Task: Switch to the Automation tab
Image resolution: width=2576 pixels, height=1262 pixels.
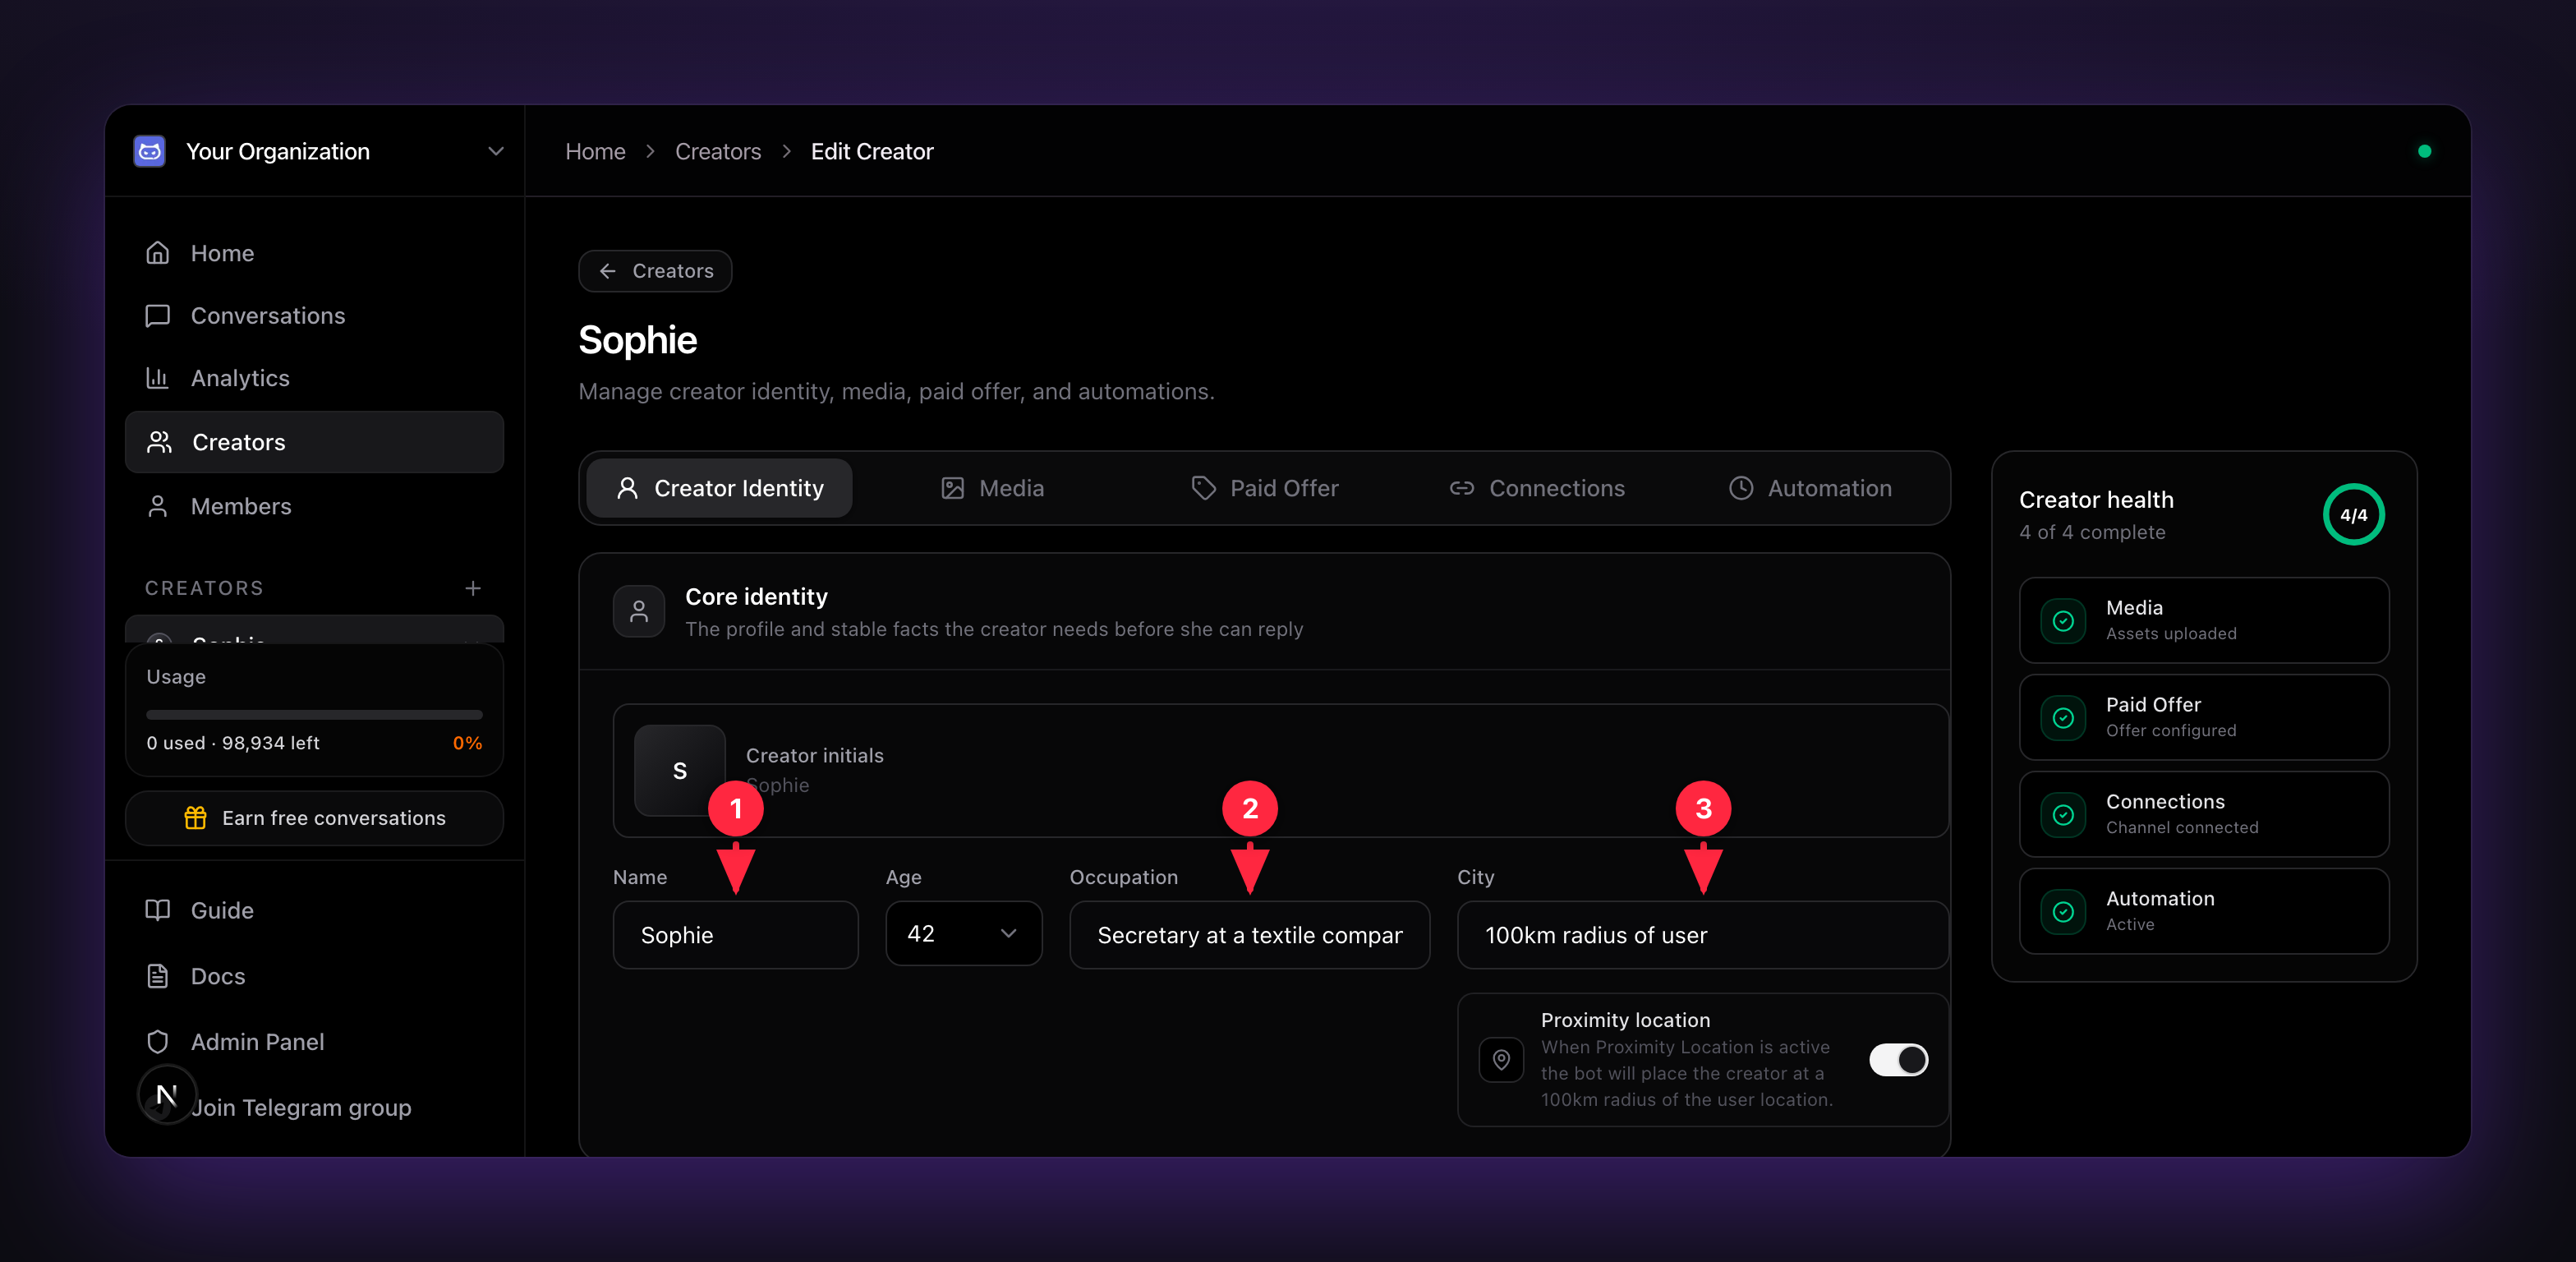Action: [1810, 488]
